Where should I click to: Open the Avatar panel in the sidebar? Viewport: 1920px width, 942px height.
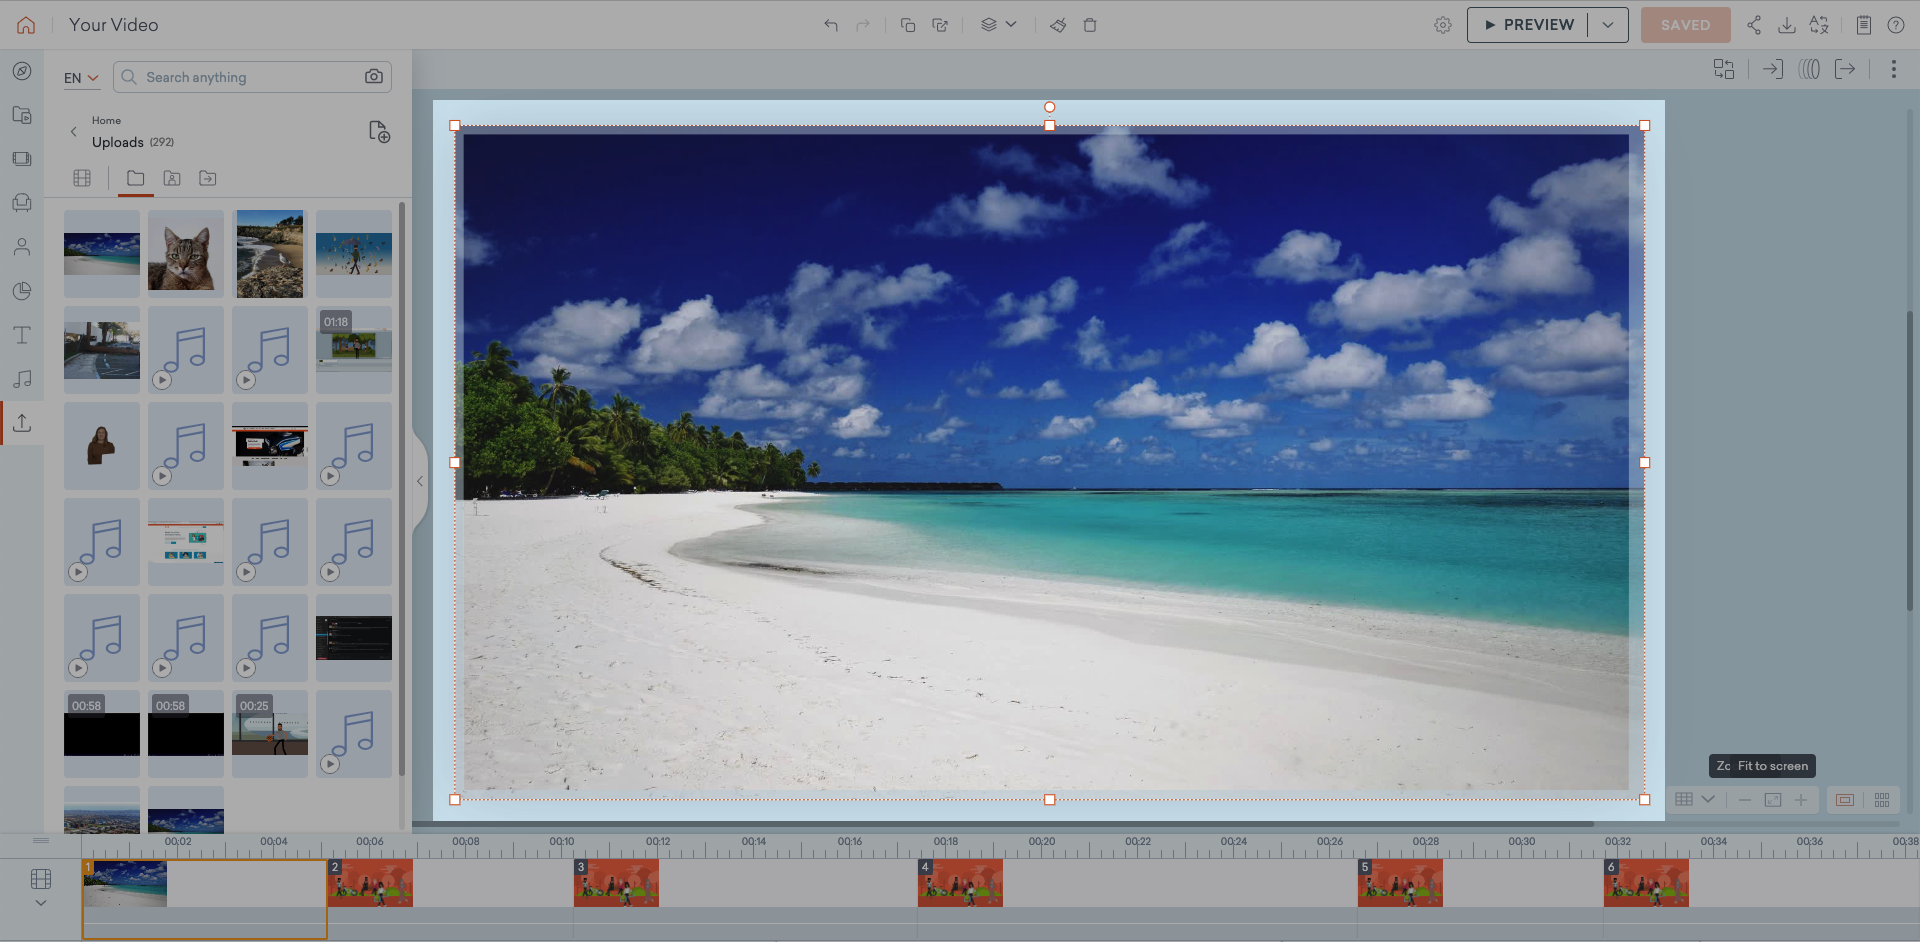point(22,247)
